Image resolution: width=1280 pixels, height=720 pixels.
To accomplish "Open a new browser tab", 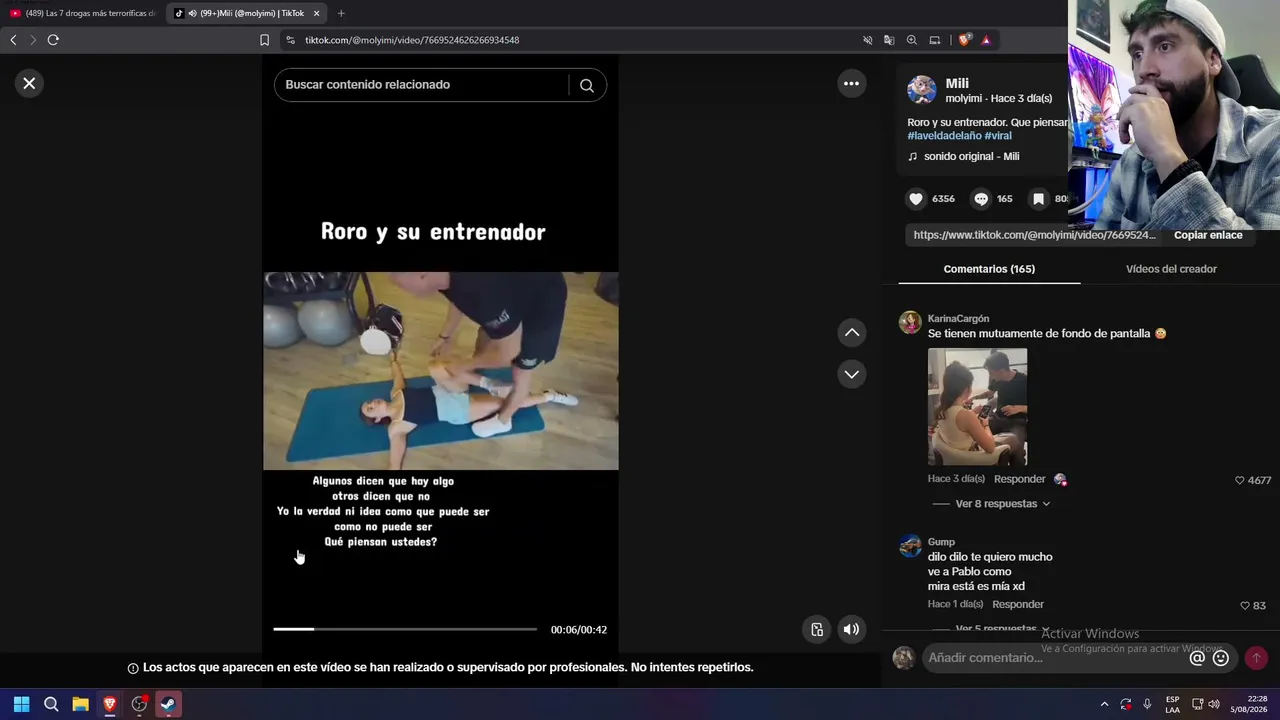I will [x=341, y=13].
